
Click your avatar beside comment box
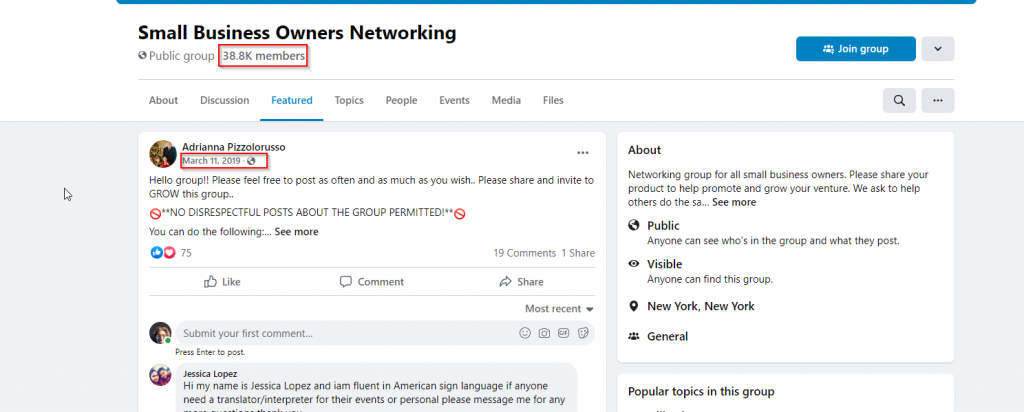(x=160, y=333)
